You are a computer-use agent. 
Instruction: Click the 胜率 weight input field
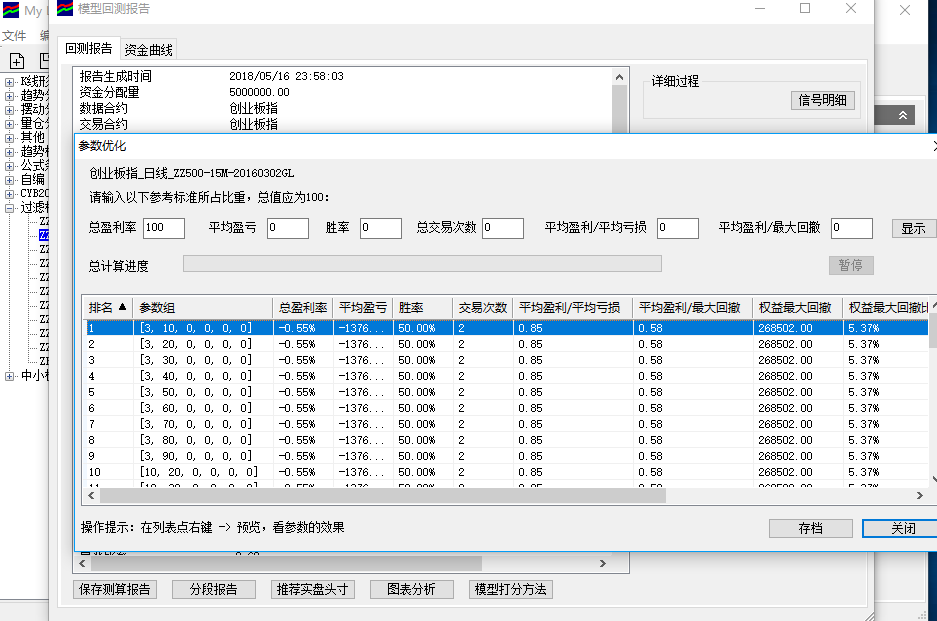pos(380,228)
